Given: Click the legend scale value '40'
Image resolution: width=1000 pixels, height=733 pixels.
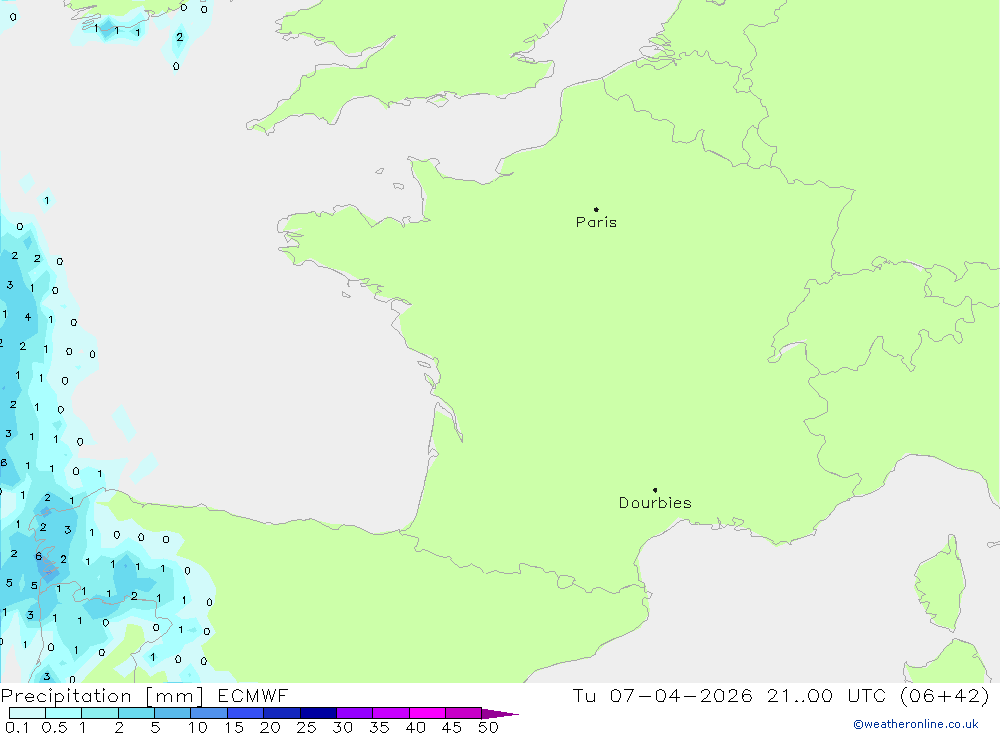Looking at the screenshot, I should coord(415,727).
